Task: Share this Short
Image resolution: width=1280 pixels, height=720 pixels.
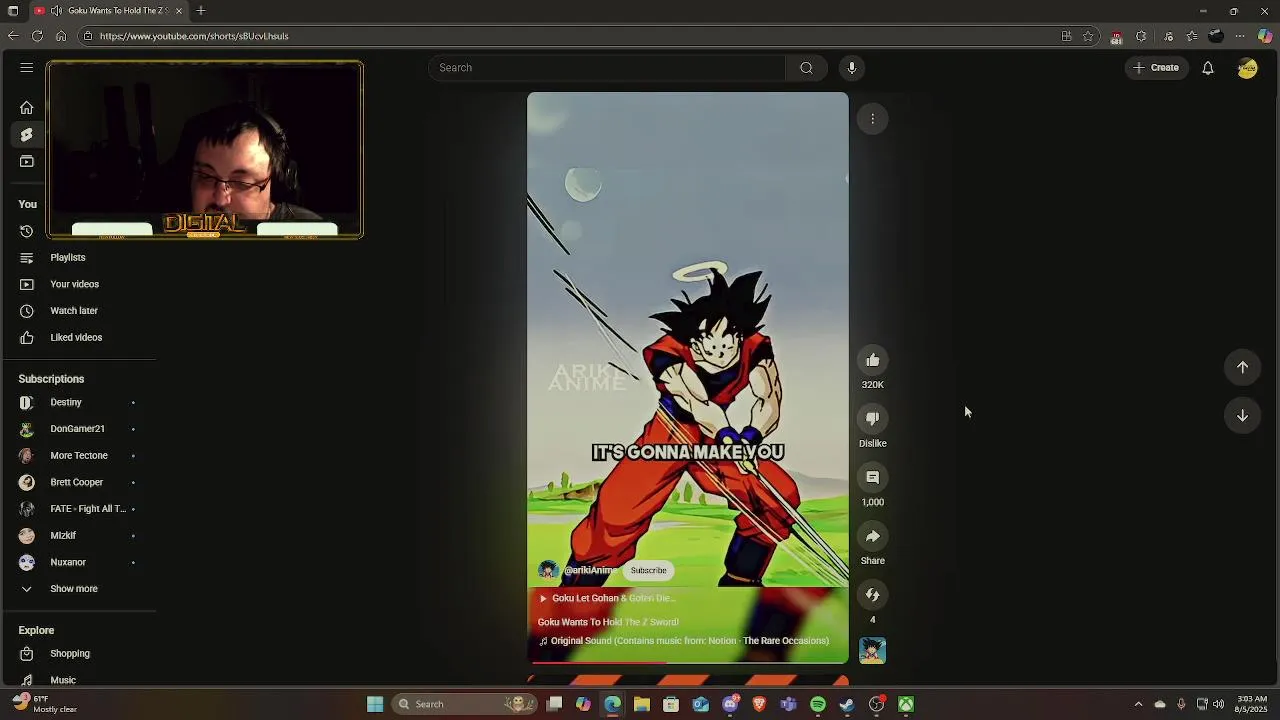Action: click(873, 537)
